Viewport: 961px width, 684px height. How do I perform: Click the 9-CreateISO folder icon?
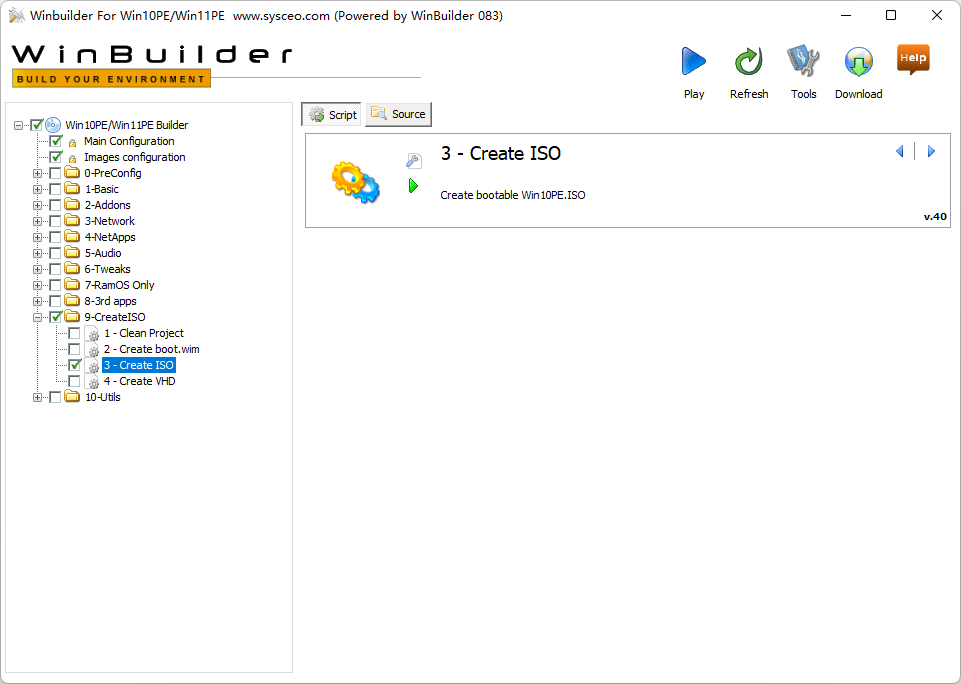72,317
